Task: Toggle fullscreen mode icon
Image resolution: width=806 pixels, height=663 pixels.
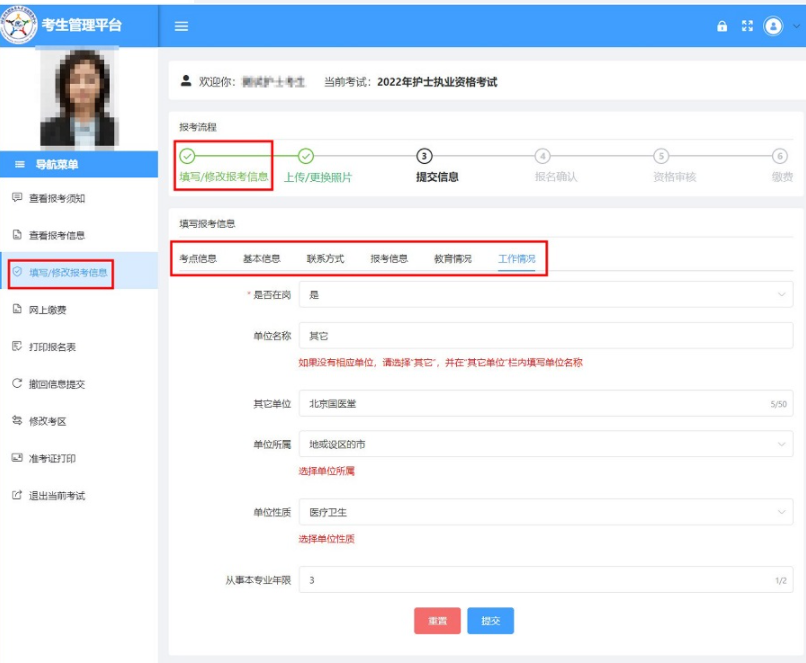Action: [747, 26]
